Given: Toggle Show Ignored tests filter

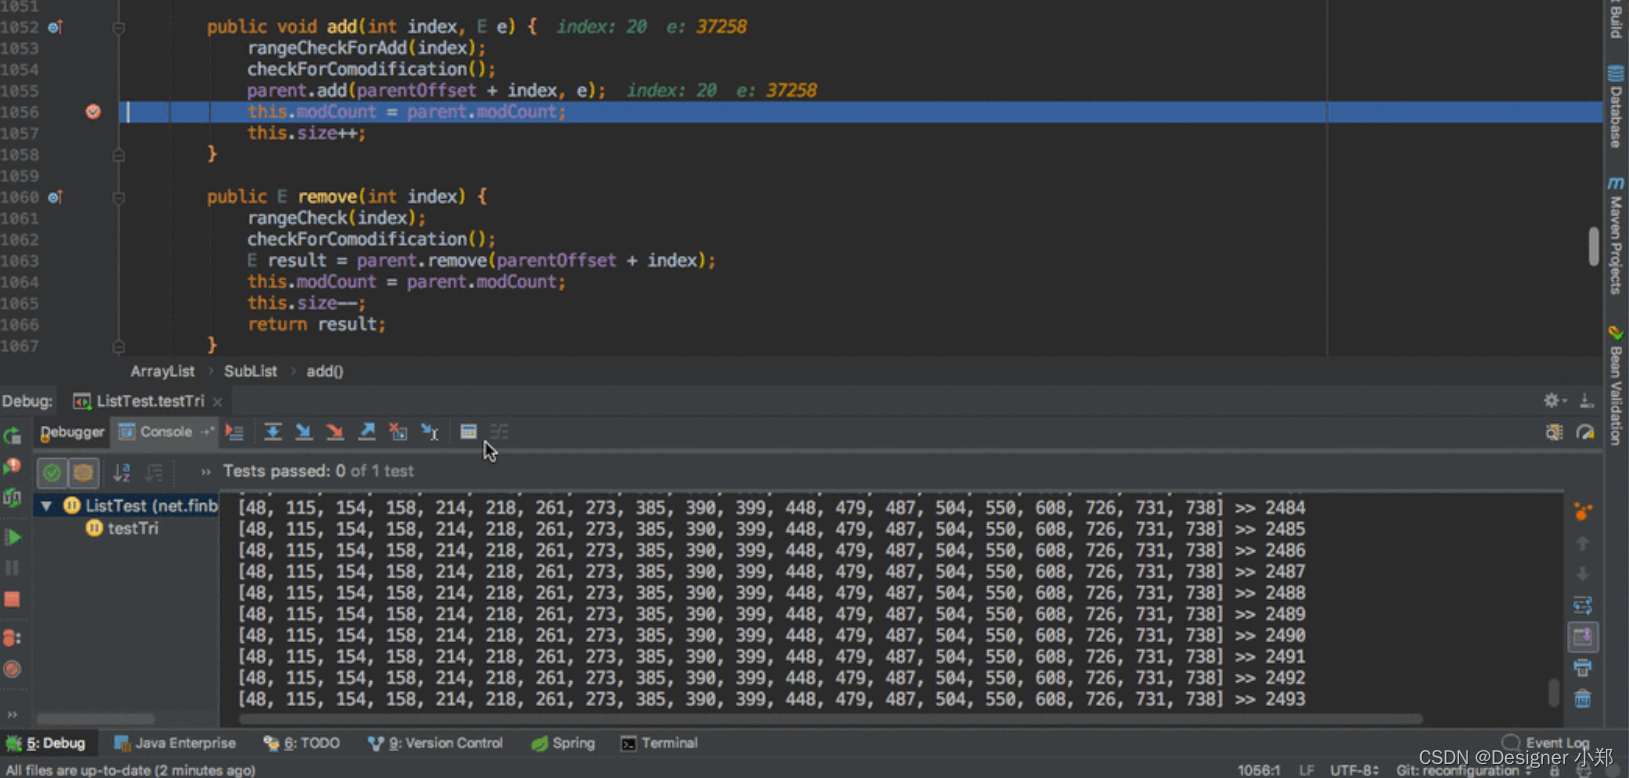Looking at the screenshot, I should click(x=83, y=472).
